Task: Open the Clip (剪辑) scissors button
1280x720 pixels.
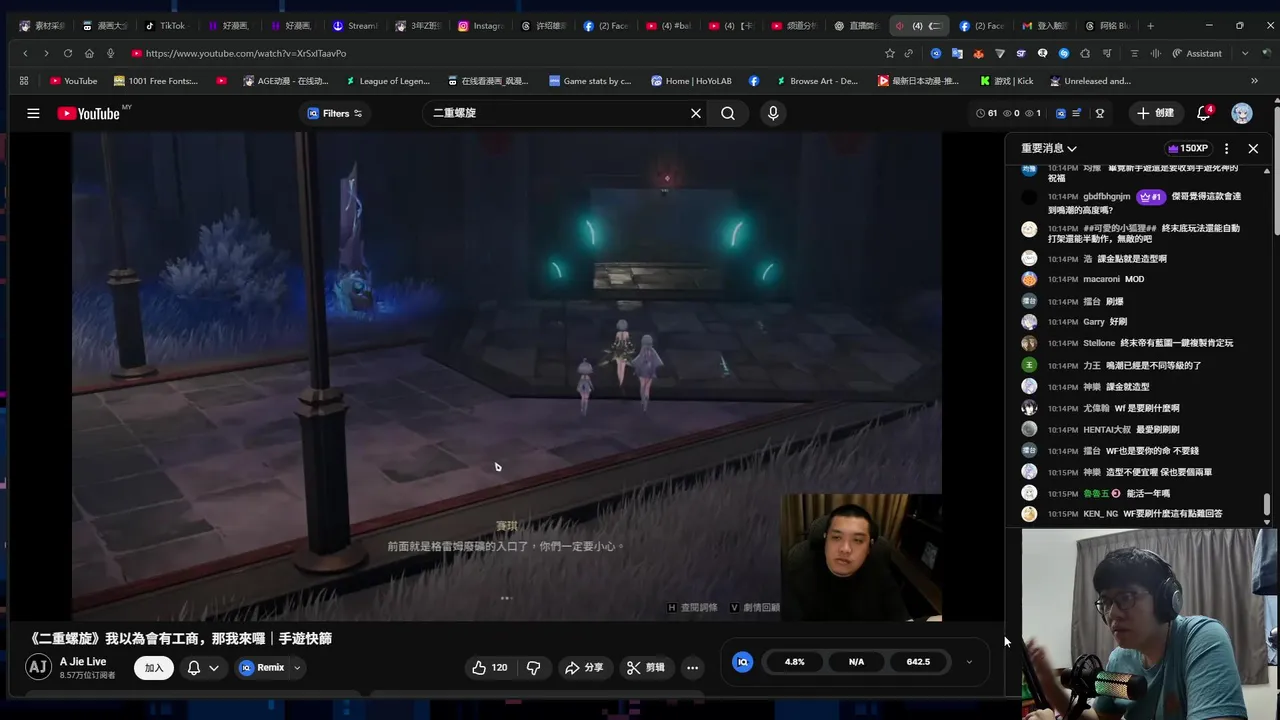Action: click(x=645, y=667)
